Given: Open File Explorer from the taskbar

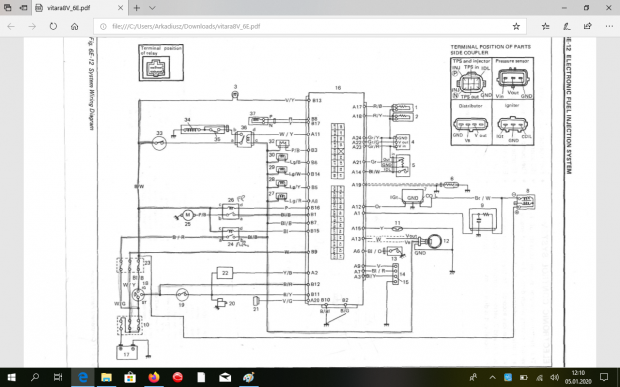Looking at the screenshot, I should click(106, 378).
